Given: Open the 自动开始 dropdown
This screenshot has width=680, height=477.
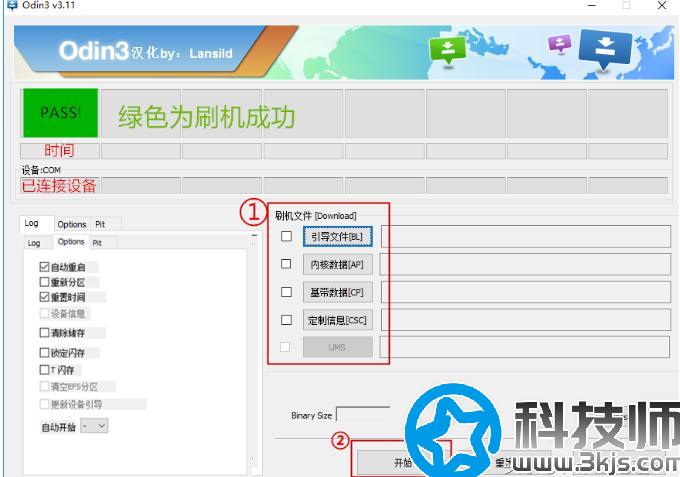Looking at the screenshot, I should pyautogui.click(x=94, y=426).
